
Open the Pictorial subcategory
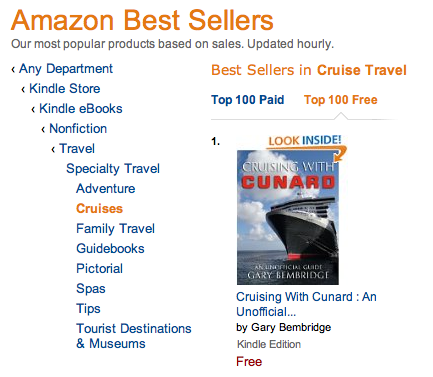[x=99, y=269]
